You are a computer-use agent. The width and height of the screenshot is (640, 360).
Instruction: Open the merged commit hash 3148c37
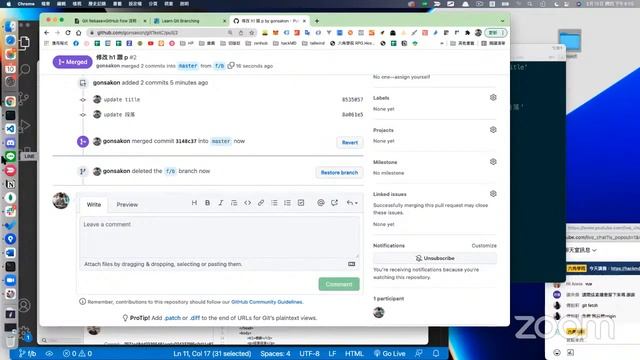click(186, 141)
